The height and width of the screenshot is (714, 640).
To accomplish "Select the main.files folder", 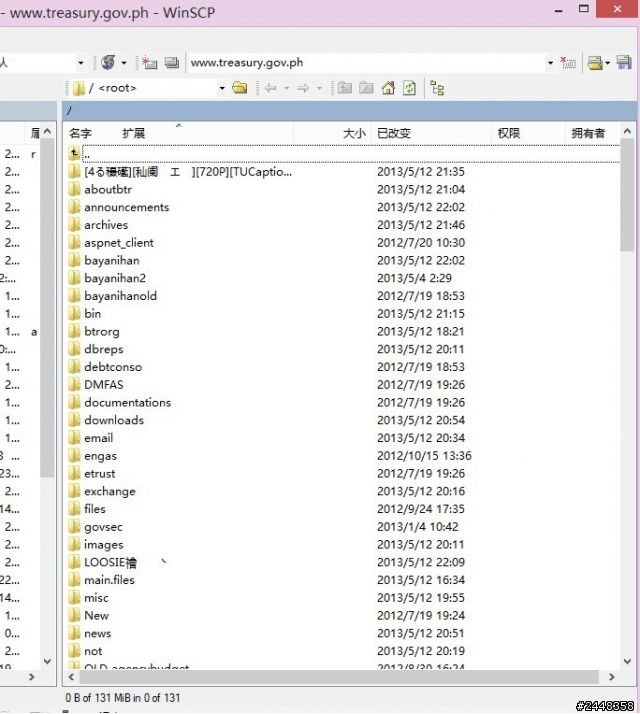I will [x=109, y=580].
